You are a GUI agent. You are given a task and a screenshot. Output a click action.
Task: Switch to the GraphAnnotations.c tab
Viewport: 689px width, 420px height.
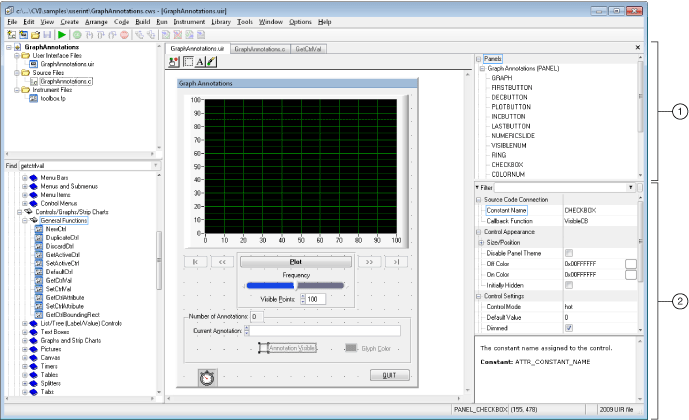pyautogui.click(x=261, y=47)
